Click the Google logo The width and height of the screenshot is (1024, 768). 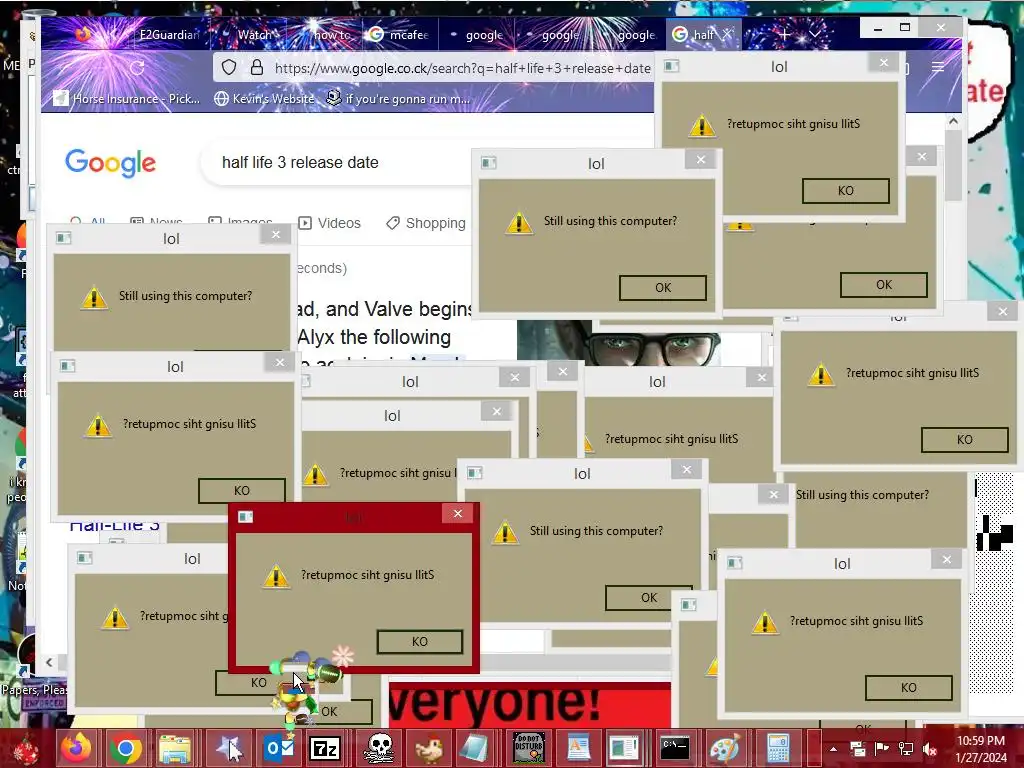[110, 163]
